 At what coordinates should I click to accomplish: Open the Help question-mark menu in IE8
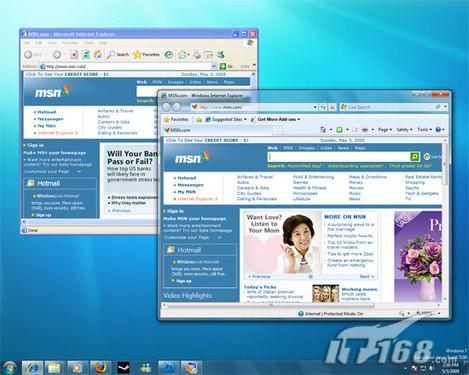click(440, 129)
